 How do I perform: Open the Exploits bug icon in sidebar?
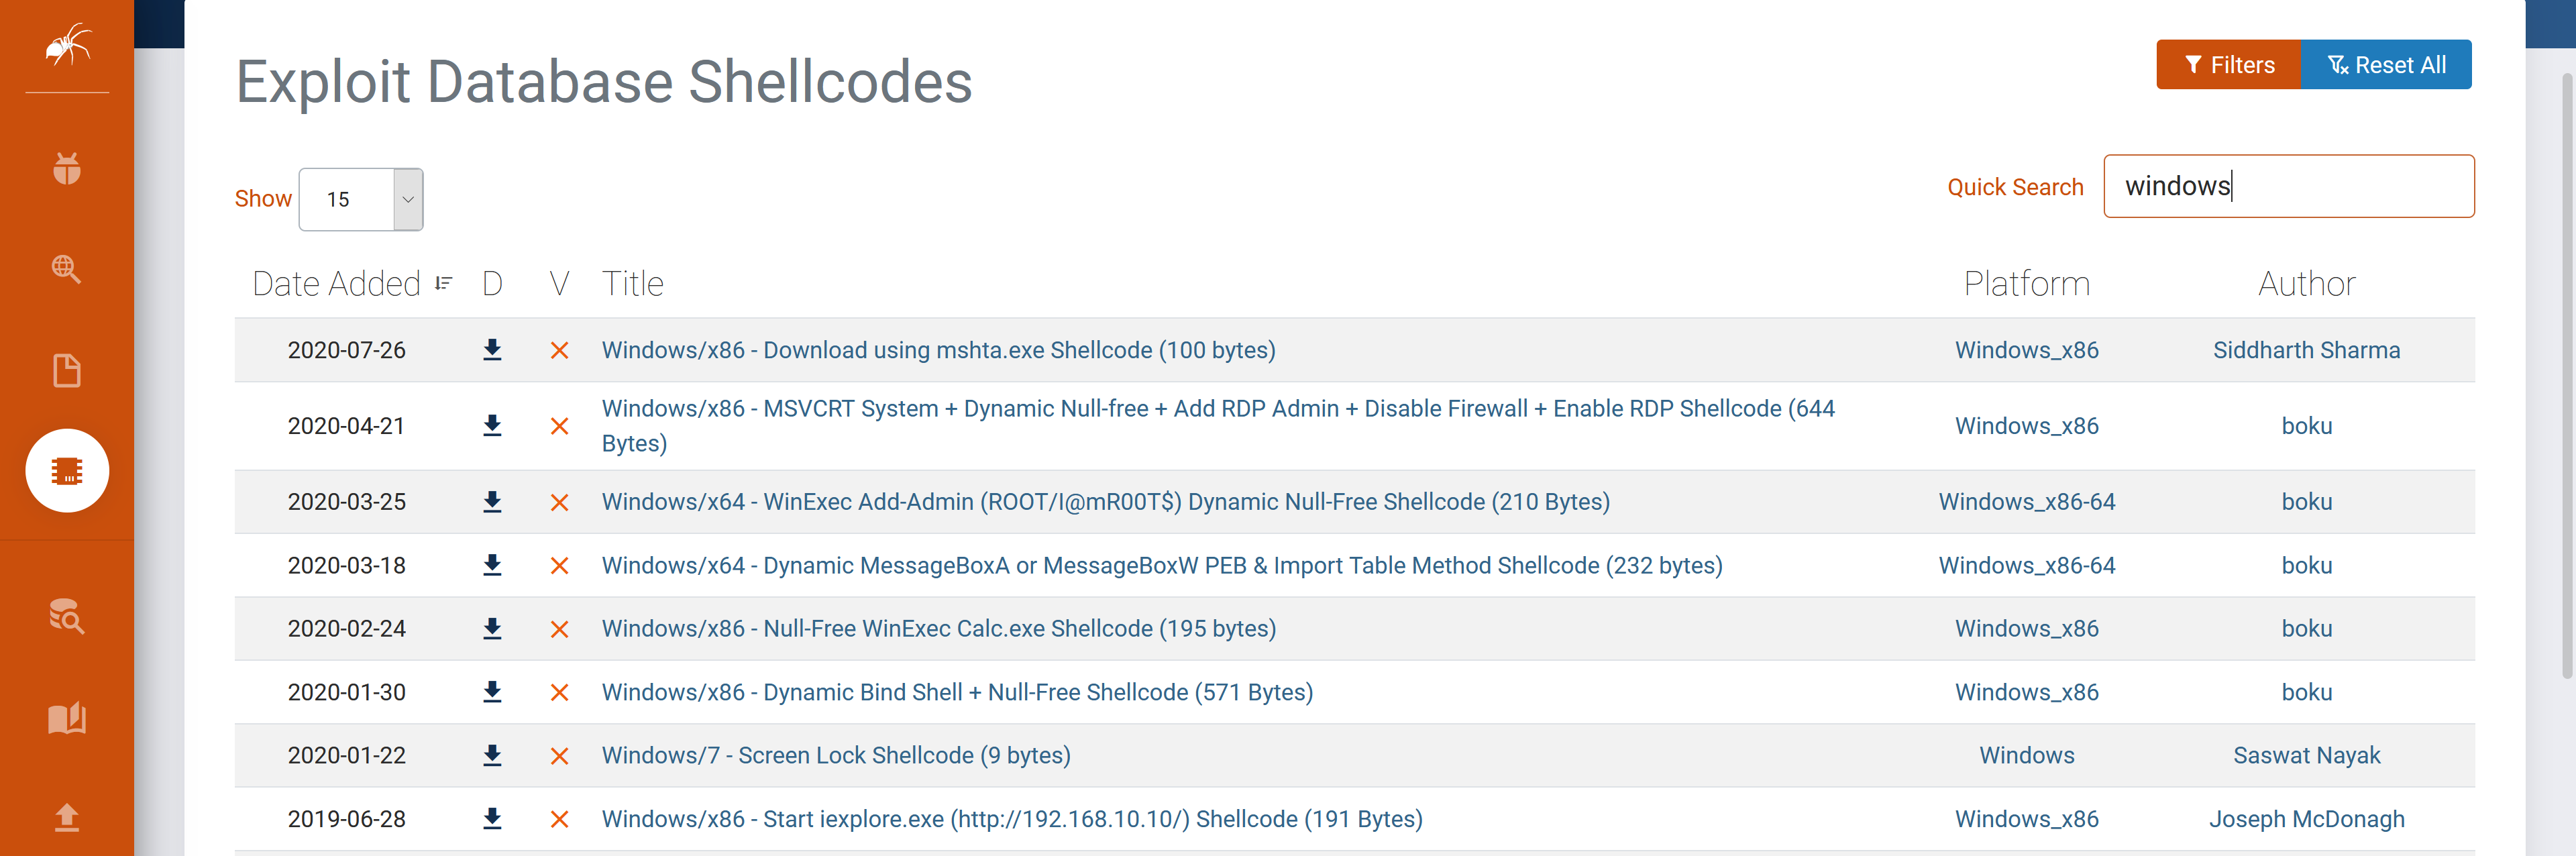67,168
